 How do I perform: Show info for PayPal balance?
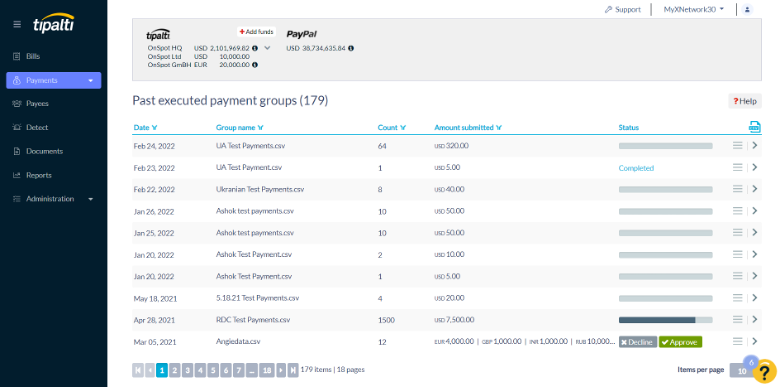pos(351,48)
